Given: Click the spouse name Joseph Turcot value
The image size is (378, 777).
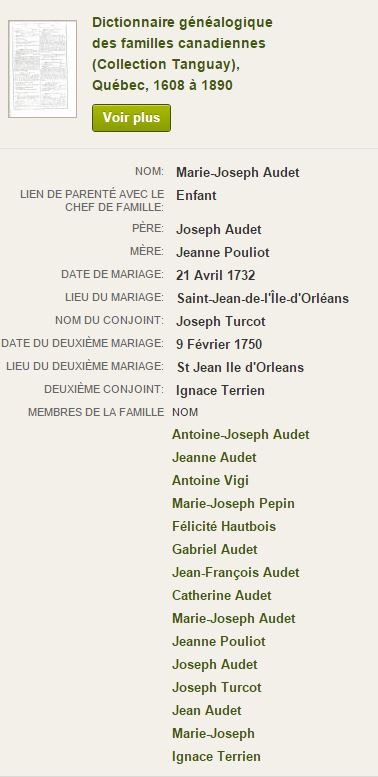Looking at the screenshot, I should (x=221, y=321).
